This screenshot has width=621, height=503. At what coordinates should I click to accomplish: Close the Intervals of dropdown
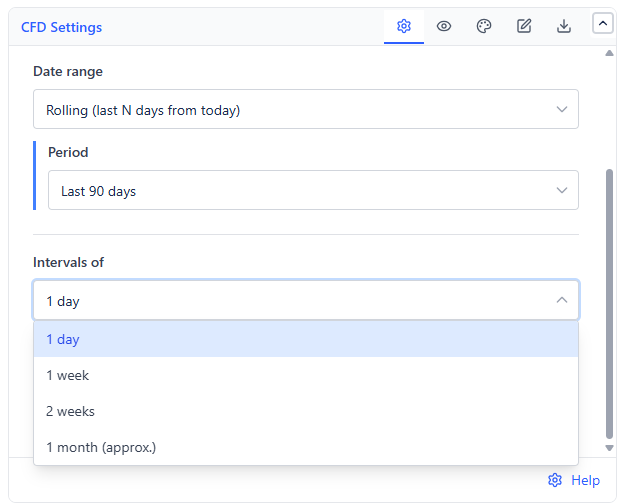(306, 300)
